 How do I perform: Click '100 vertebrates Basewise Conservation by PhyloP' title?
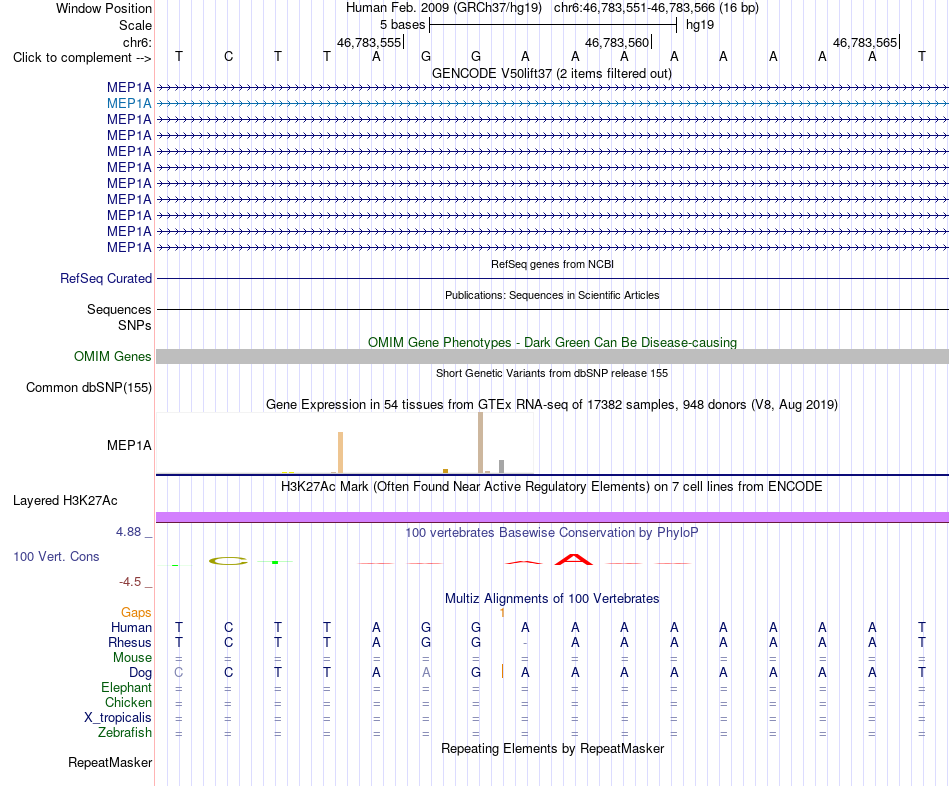coord(552,533)
